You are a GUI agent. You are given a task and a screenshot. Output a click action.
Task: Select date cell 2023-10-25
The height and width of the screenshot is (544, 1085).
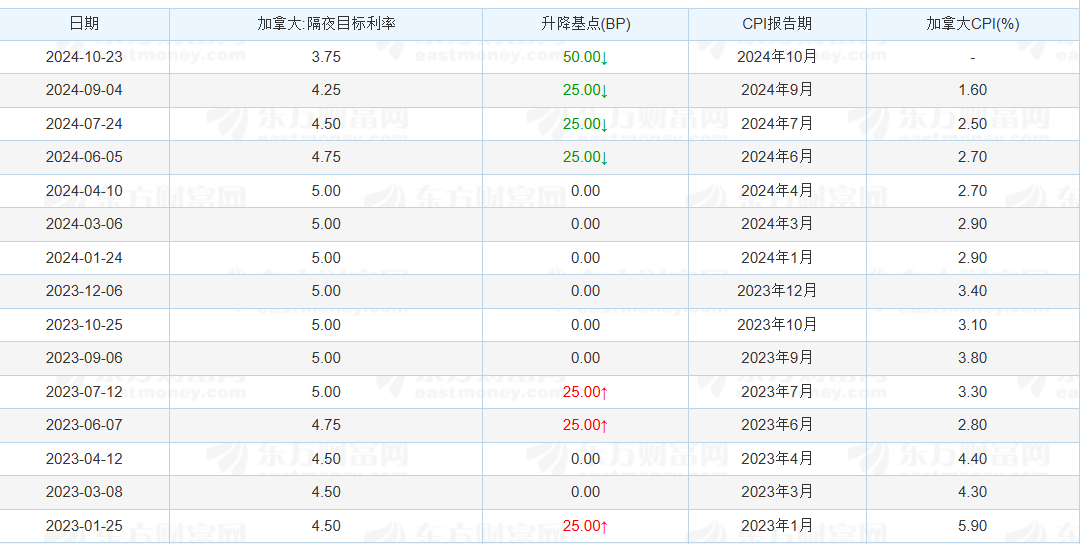coord(84,325)
